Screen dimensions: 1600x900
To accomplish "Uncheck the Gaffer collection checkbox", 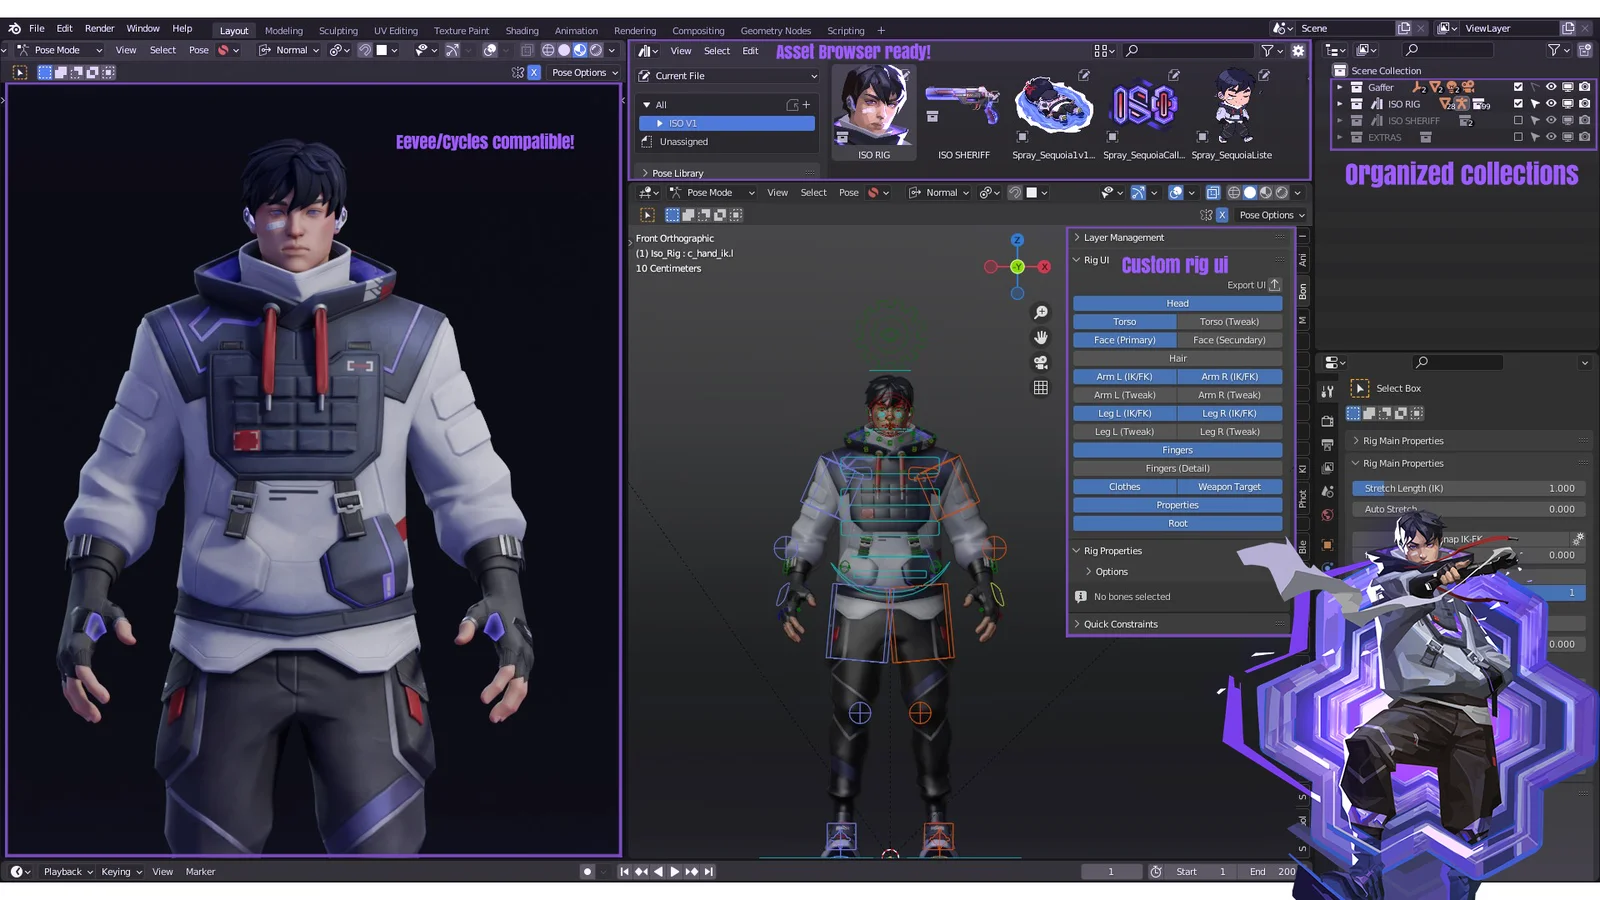I will [1518, 87].
